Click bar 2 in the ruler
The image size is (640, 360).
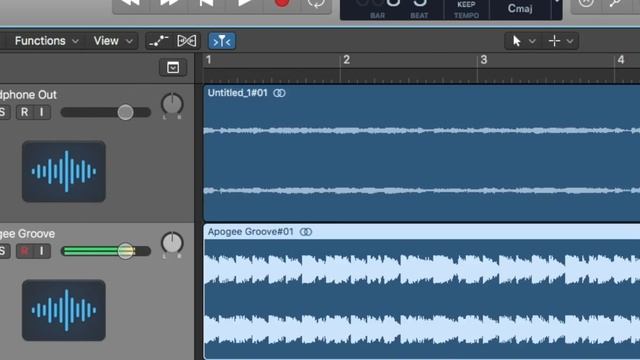tap(347, 60)
